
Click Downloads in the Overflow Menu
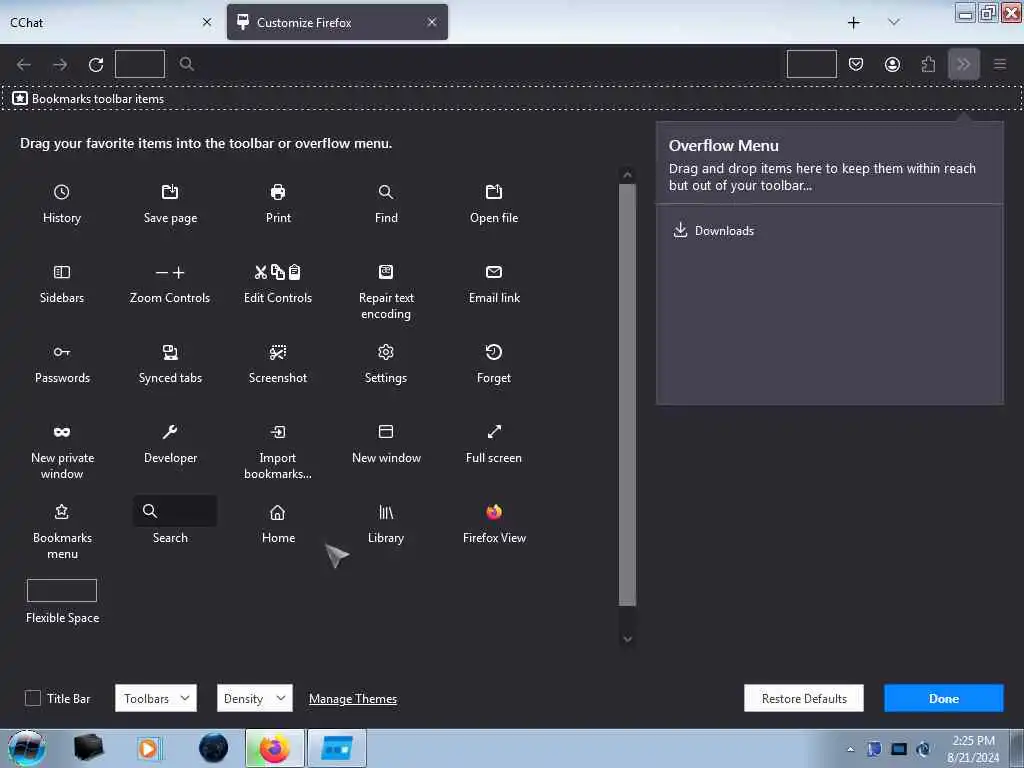[x=714, y=231]
